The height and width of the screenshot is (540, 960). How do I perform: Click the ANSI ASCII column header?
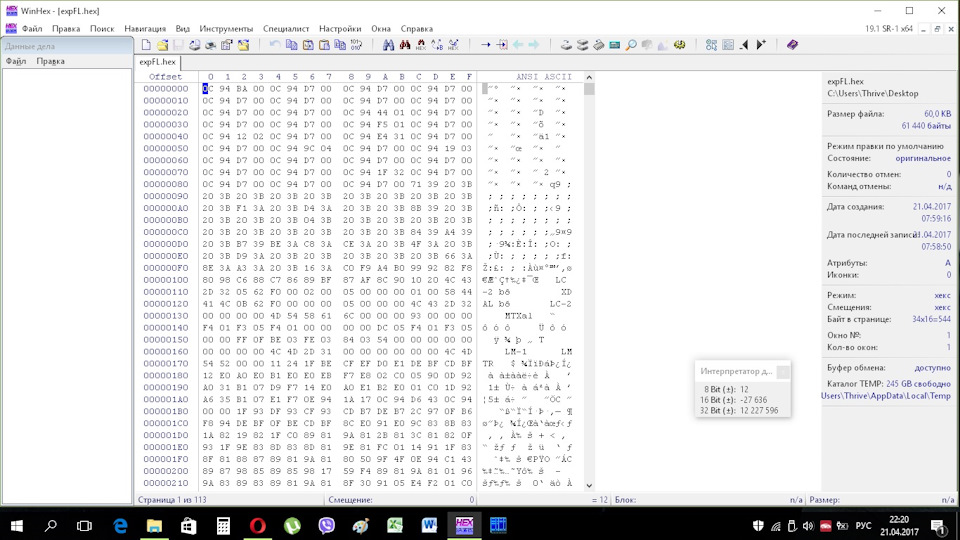[x=544, y=77]
